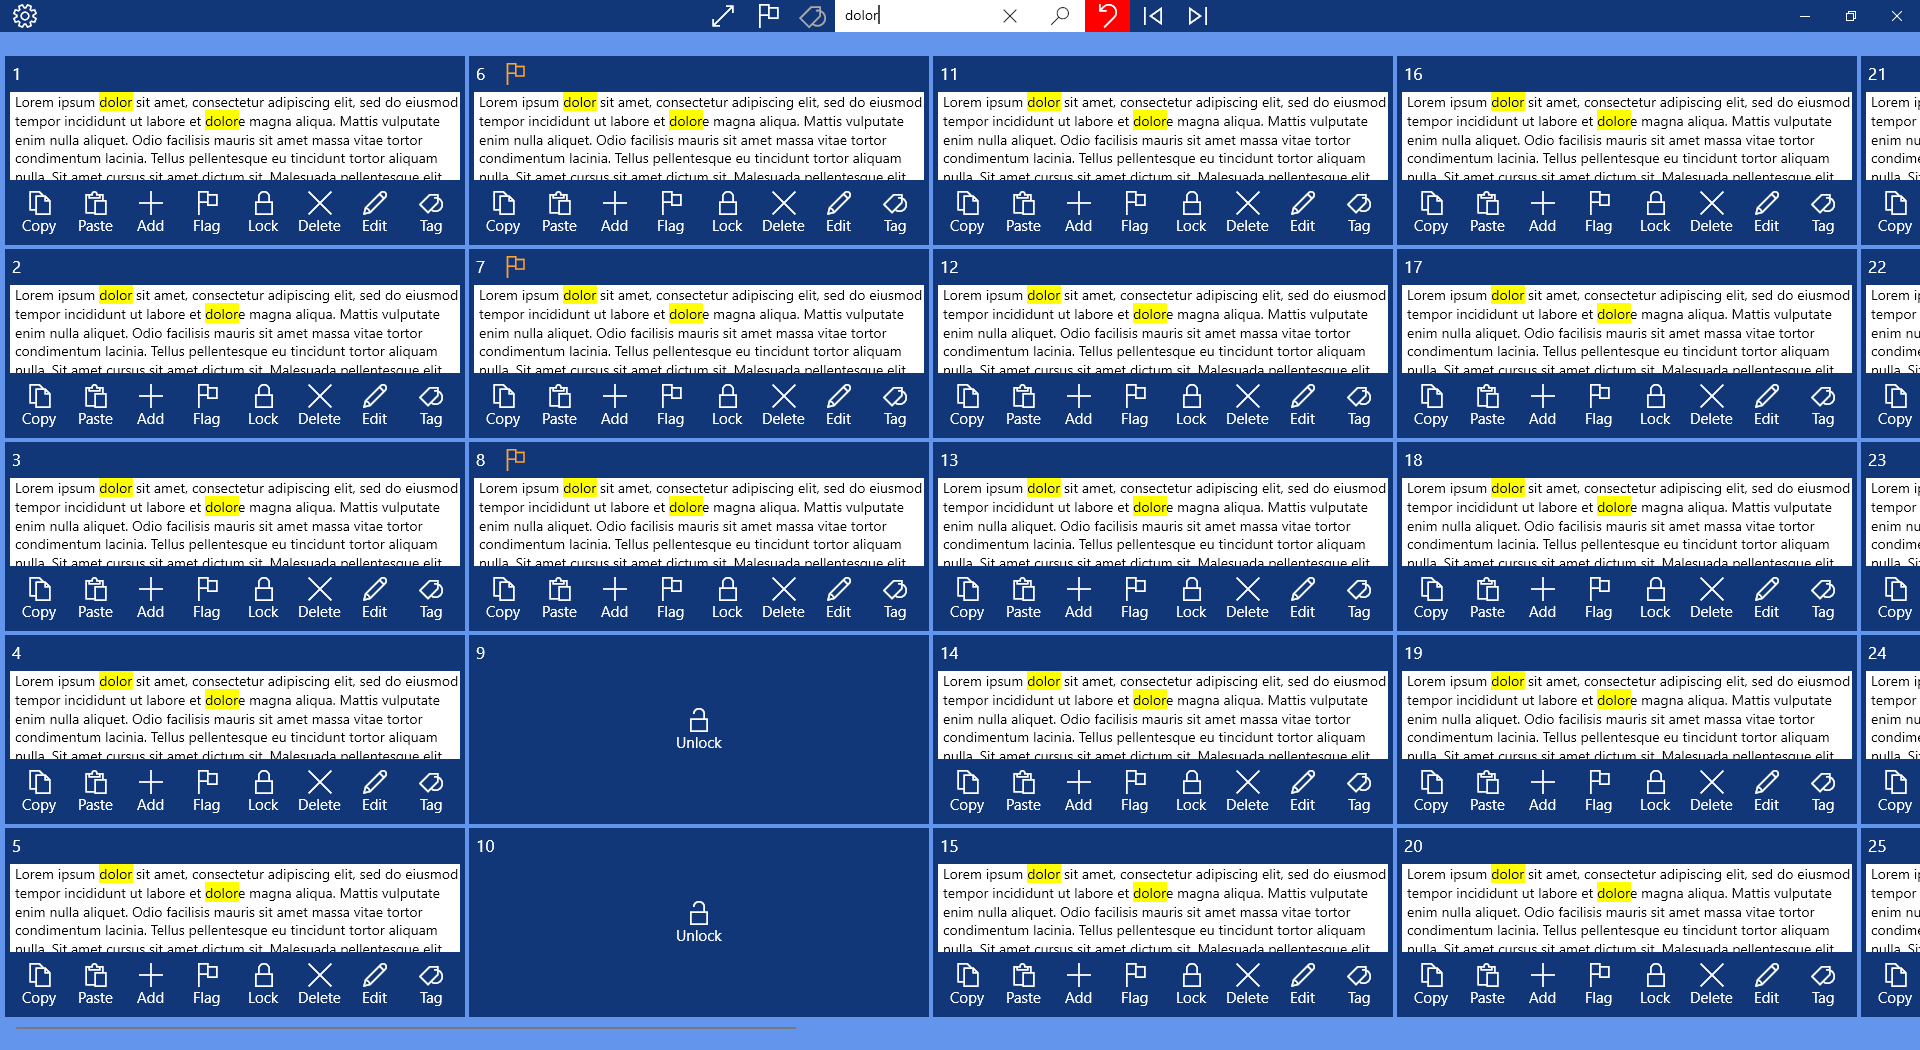Toggle the orange flag on note 6

pos(515,73)
